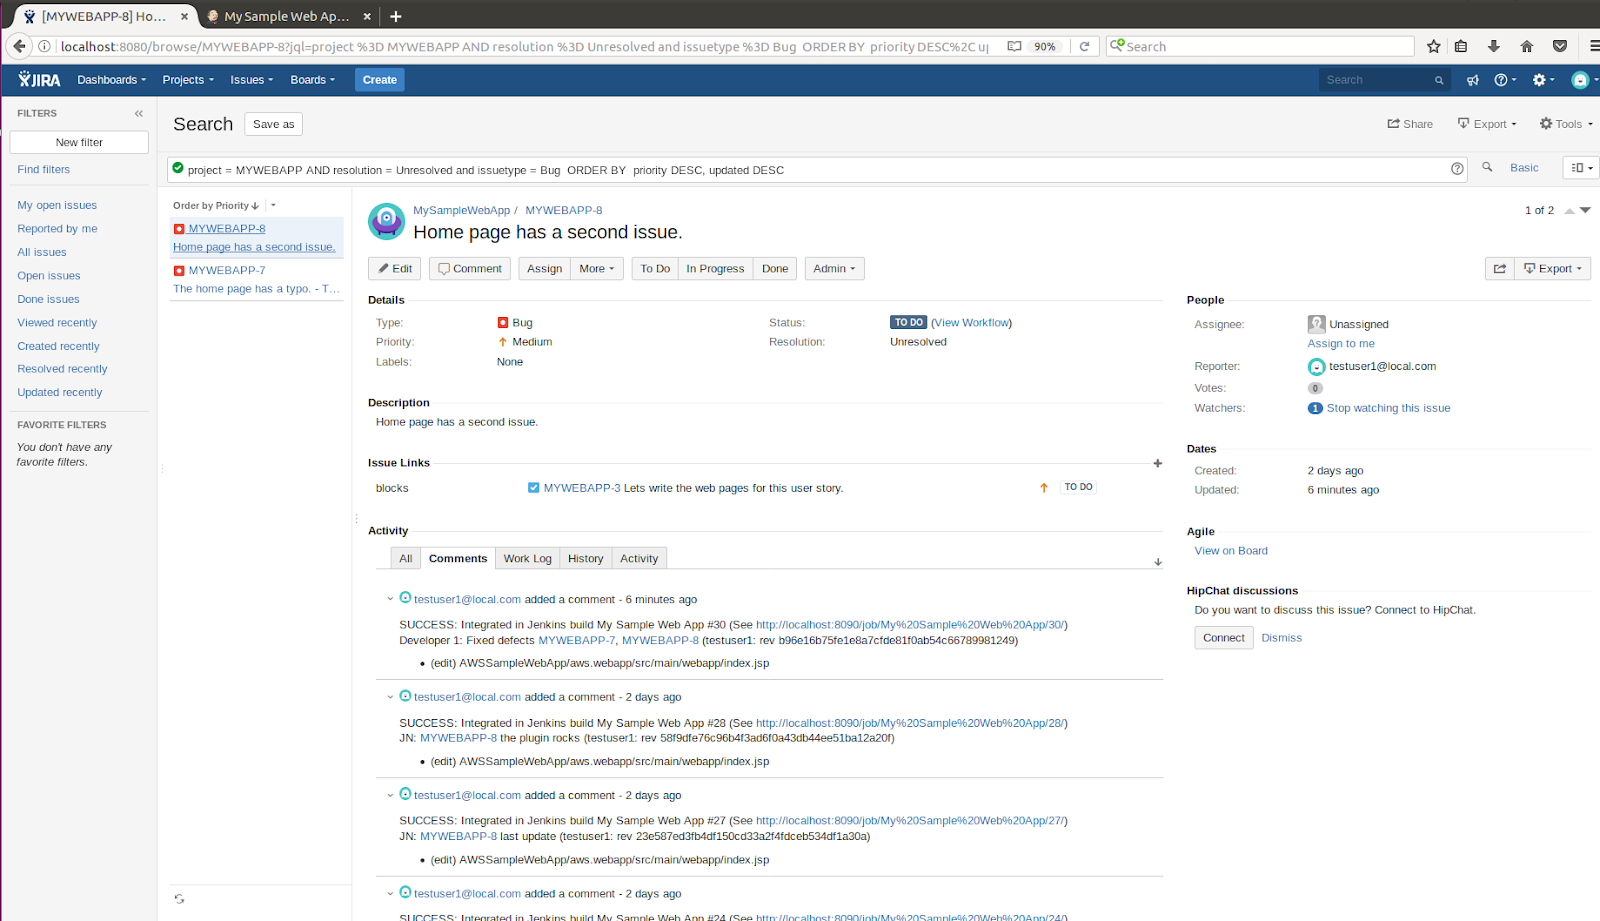Open the order-by field chooser dropdown arrow
The width and height of the screenshot is (1600, 921).
(x=273, y=206)
